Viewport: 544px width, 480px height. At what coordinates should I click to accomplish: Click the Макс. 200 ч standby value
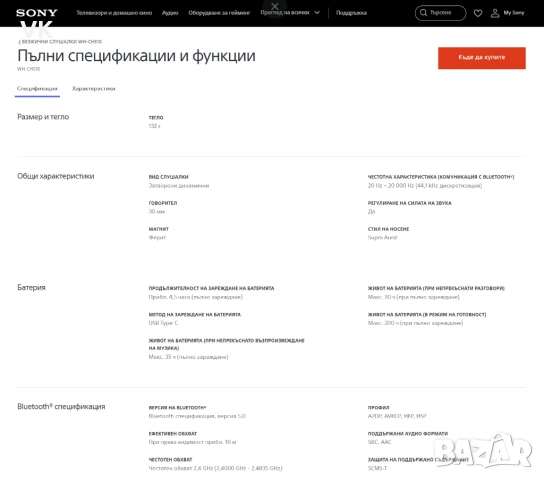[x=415, y=323]
